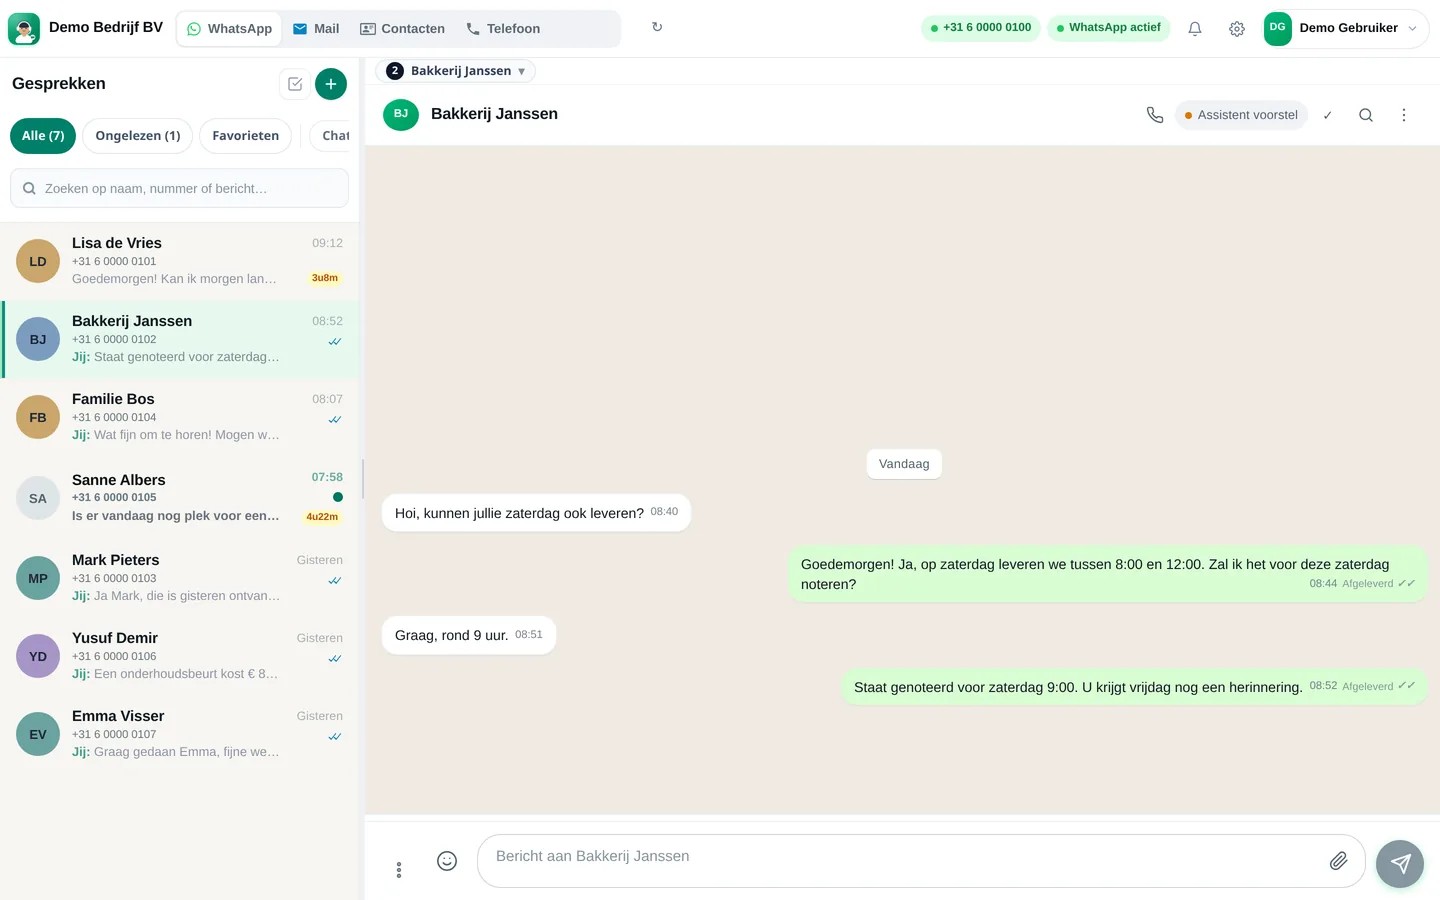Open the Yusuf Demir conversation
Image resolution: width=1440 pixels, height=900 pixels.
180,657
